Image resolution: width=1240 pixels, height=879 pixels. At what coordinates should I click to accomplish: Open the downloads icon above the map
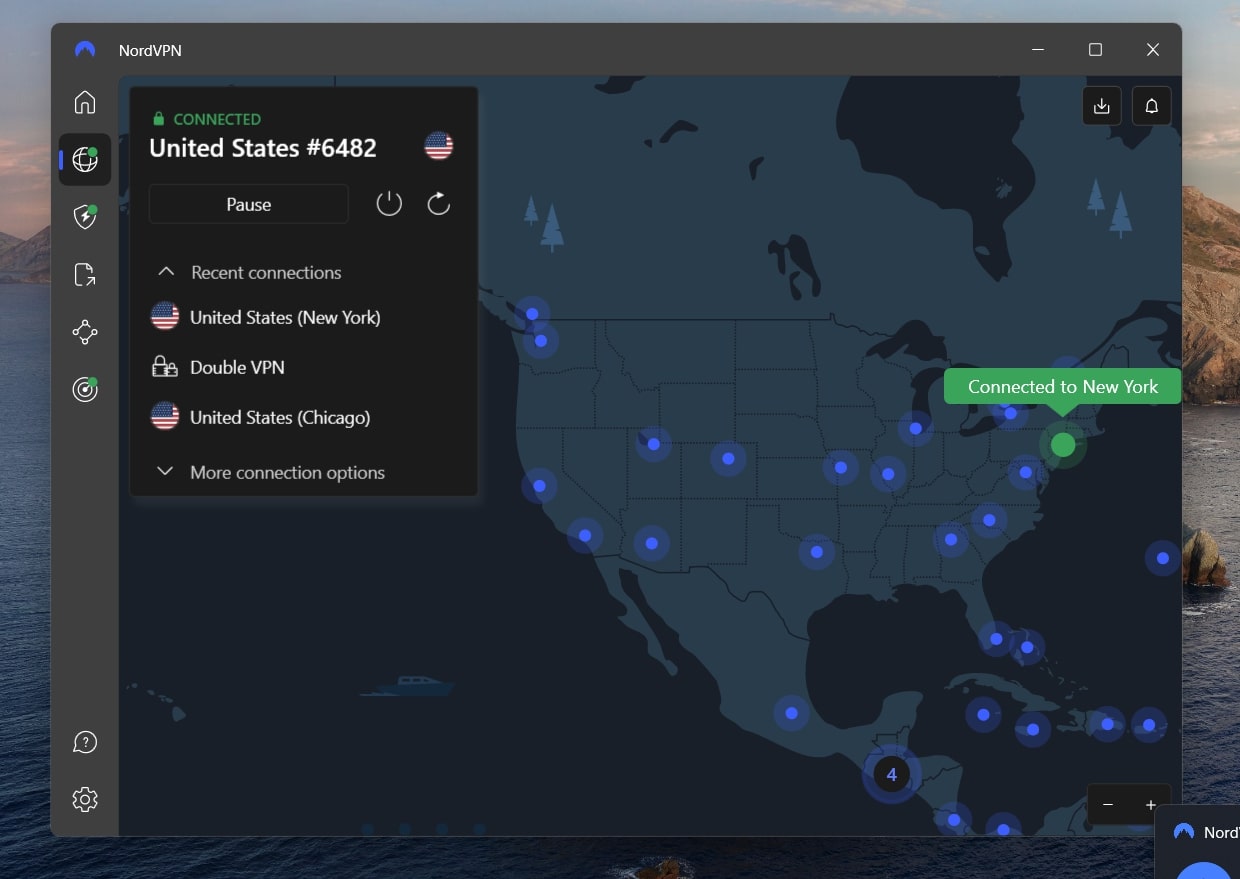1101,105
